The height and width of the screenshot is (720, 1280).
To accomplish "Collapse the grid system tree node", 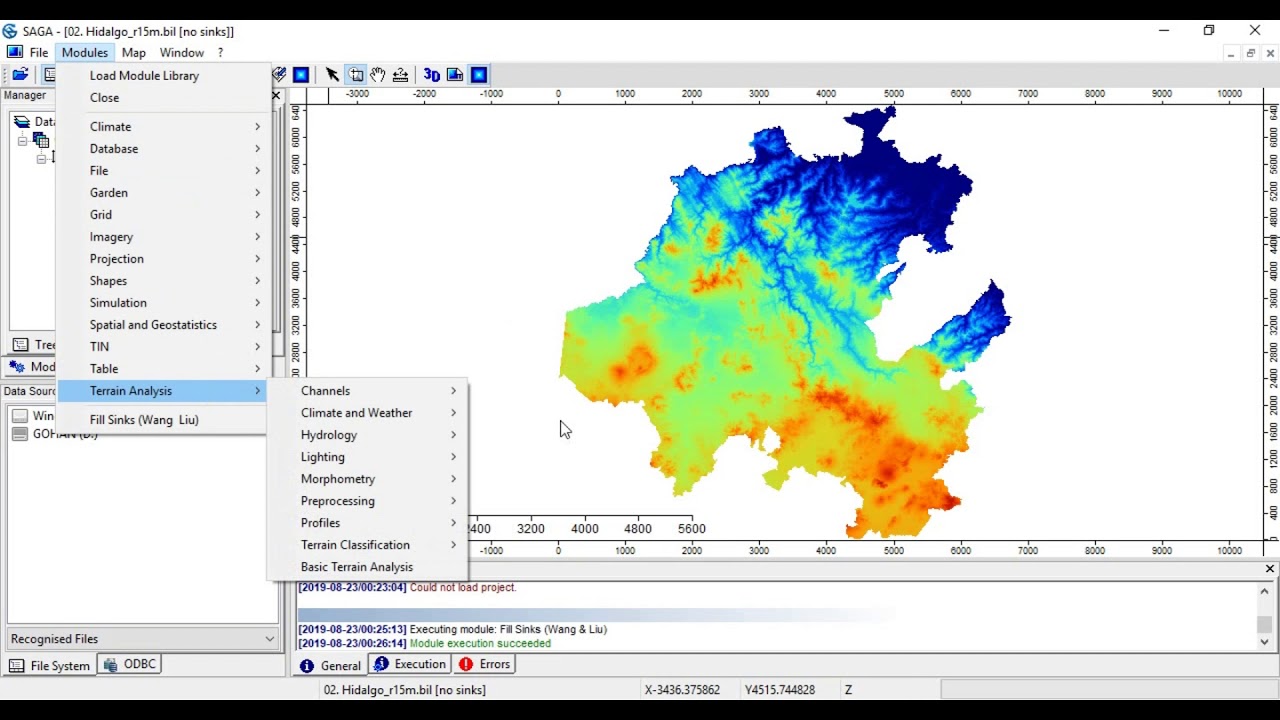I will [22, 141].
